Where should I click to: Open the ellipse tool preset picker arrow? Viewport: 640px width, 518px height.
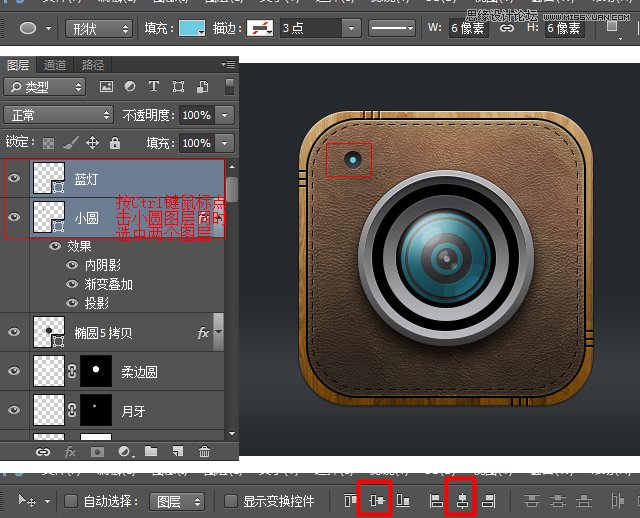click(x=49, y=29)
